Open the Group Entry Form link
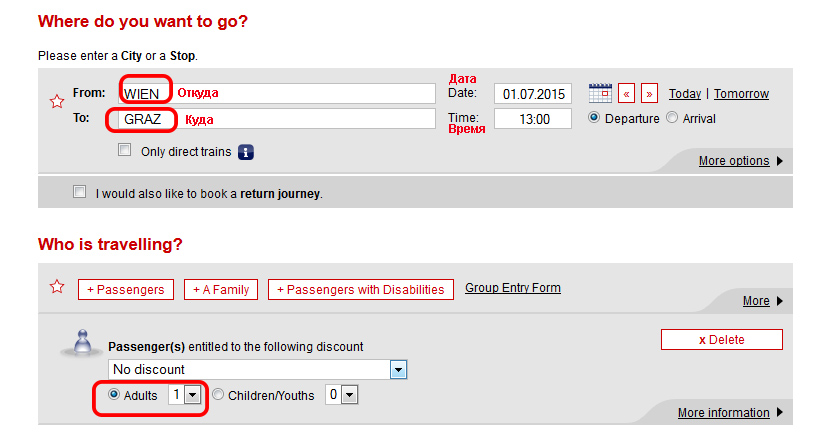The image size is (834, 435). (513, 288)
